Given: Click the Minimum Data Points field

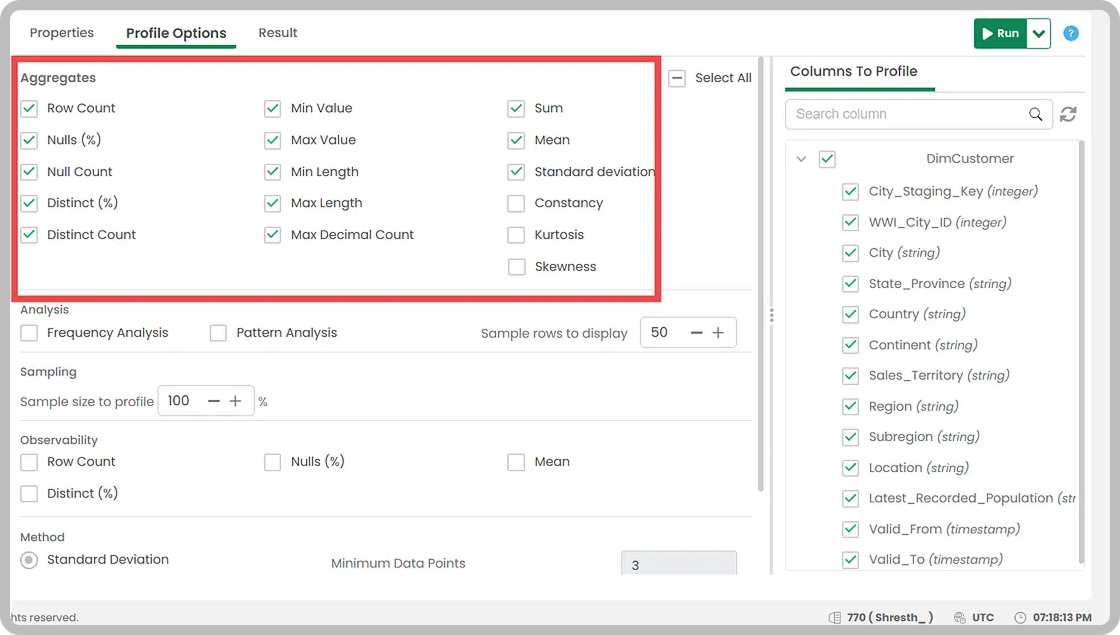Looking at the screenshot, I should [679, 564].
